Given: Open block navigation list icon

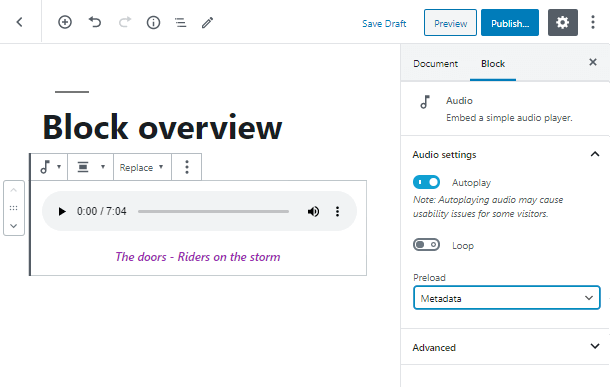Looking at the screenshot, I should [x=180, y=23].
